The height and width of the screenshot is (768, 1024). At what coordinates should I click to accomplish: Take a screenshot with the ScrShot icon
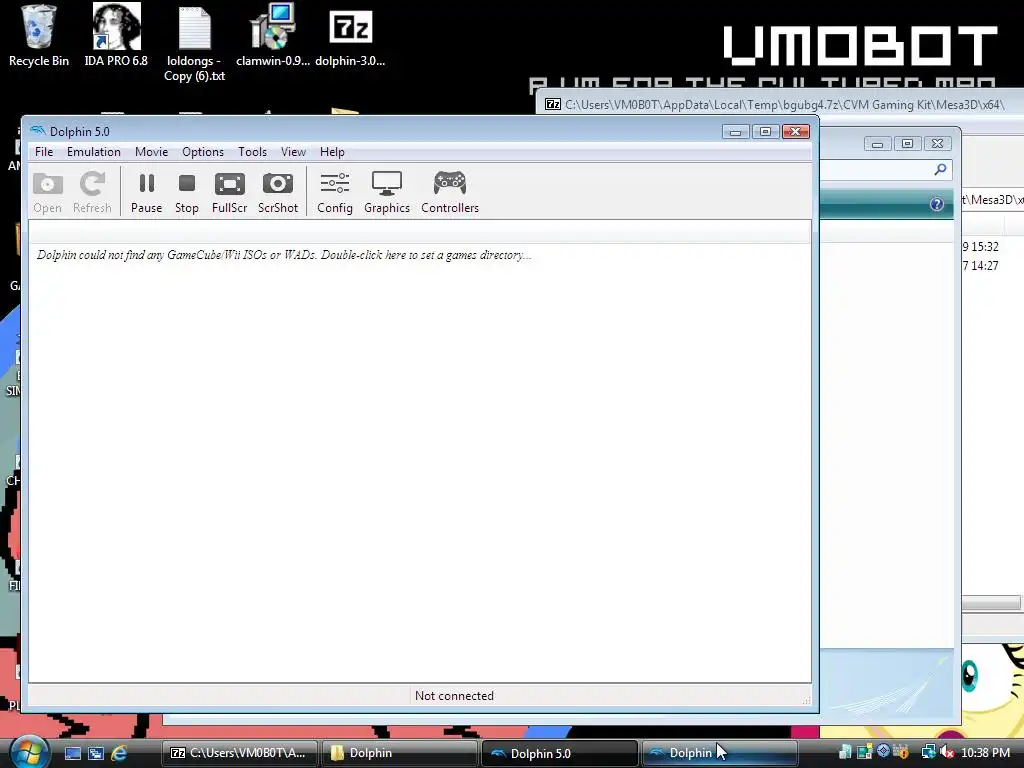pos(278,193)
